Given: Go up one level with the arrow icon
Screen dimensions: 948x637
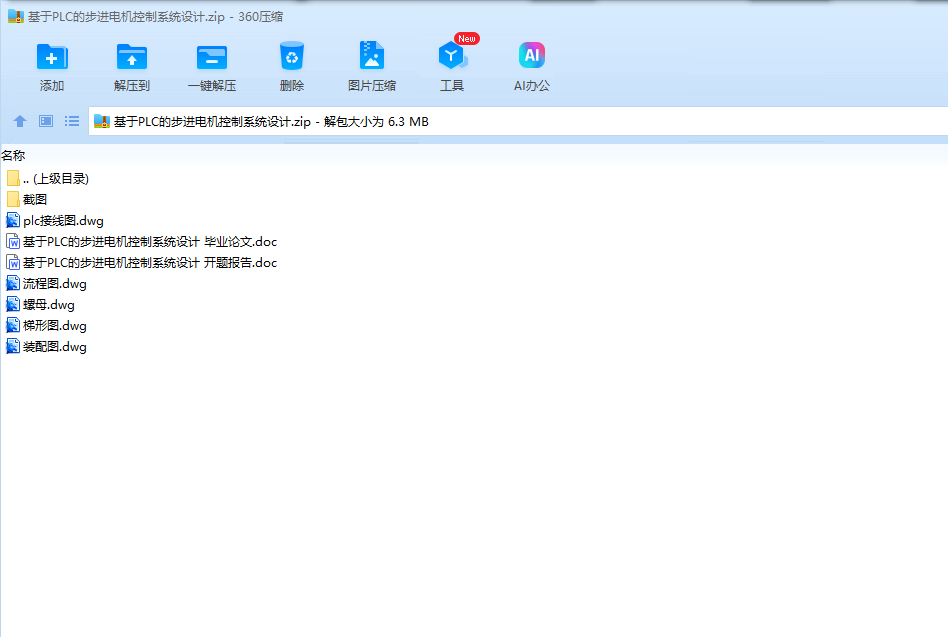Looking at the screenshot, I should tap(20, 121).
